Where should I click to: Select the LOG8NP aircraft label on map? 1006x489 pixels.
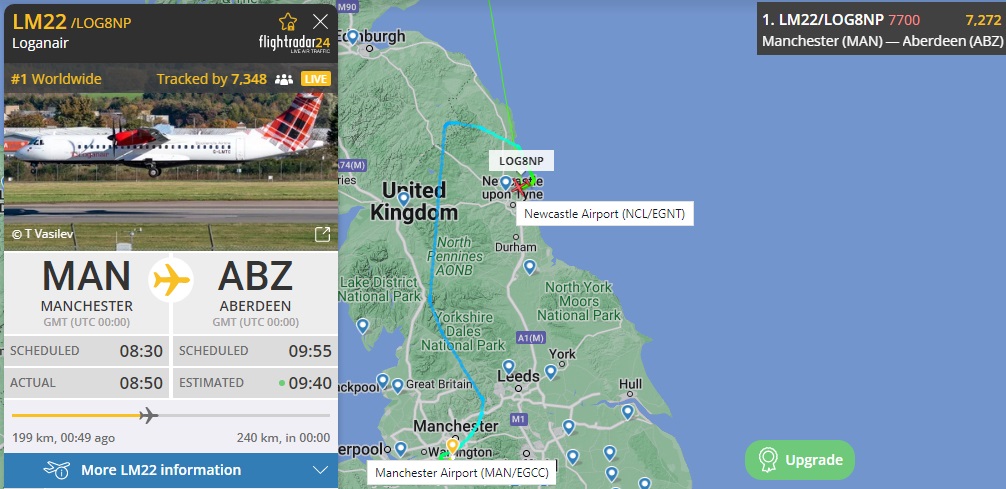pyautogui.click(x=521, y=160)
